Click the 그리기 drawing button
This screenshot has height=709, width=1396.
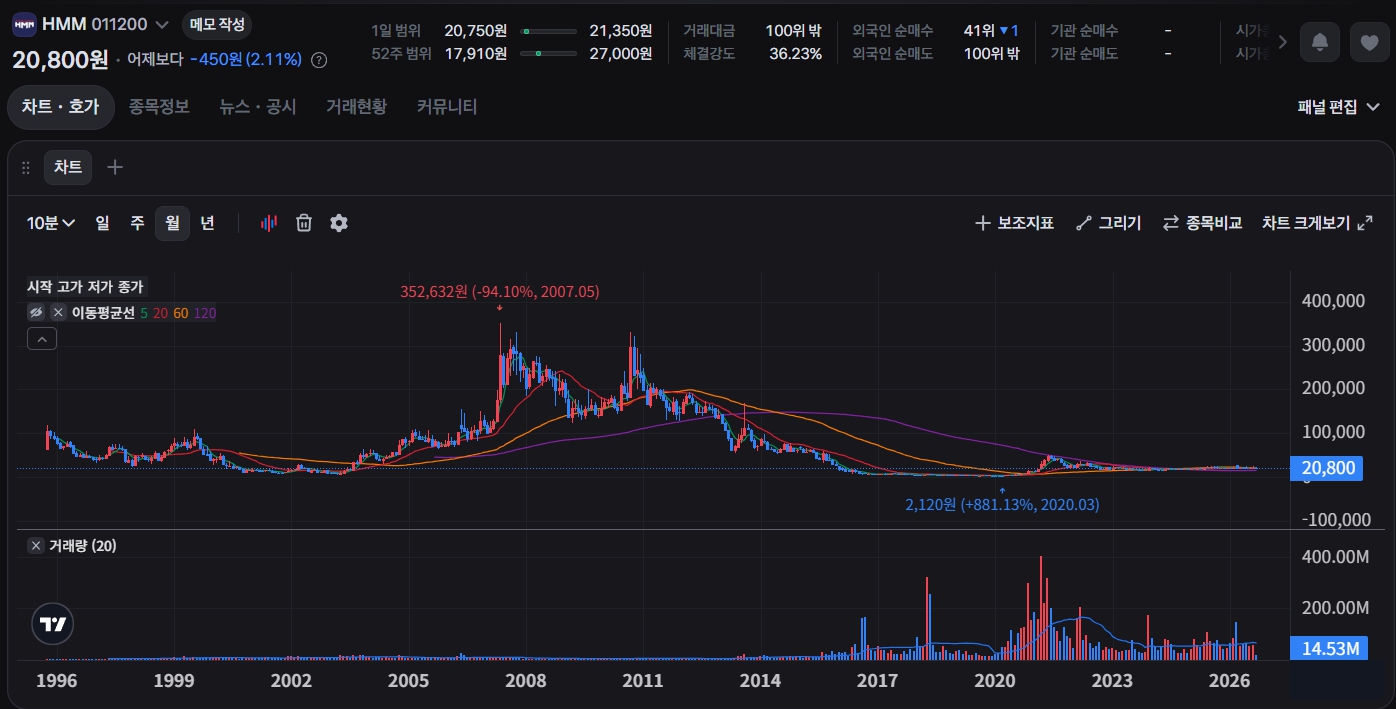pyautogui.click(x=1108, y=223)
